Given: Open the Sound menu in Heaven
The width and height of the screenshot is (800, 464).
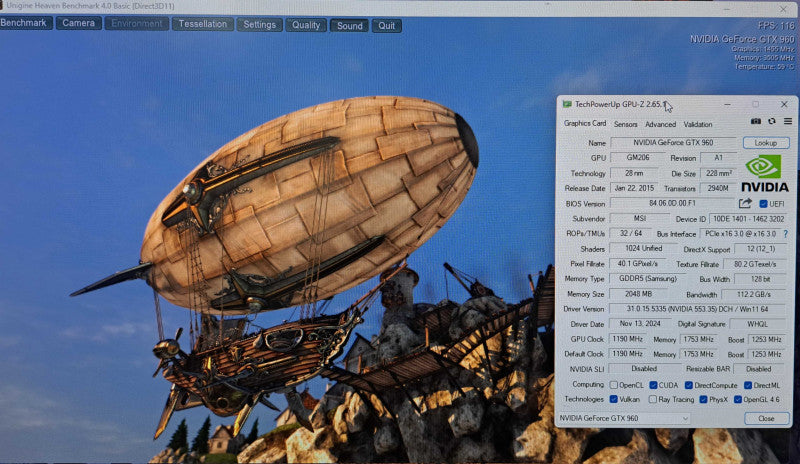Looking at the screenshot, I should click(x=349, y=26).
